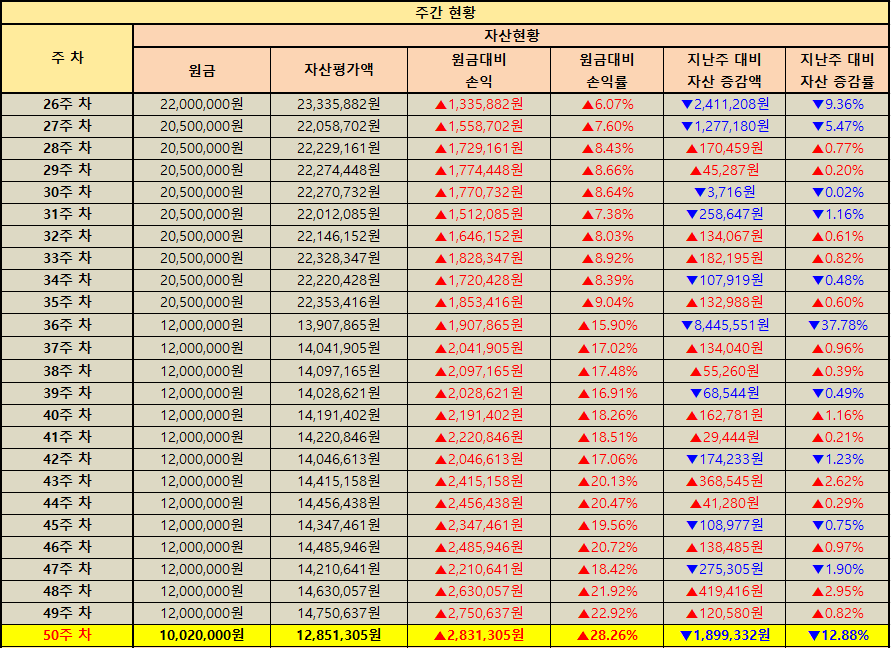Click the ▼37.78% change rate cell

(x=837, y=325)
